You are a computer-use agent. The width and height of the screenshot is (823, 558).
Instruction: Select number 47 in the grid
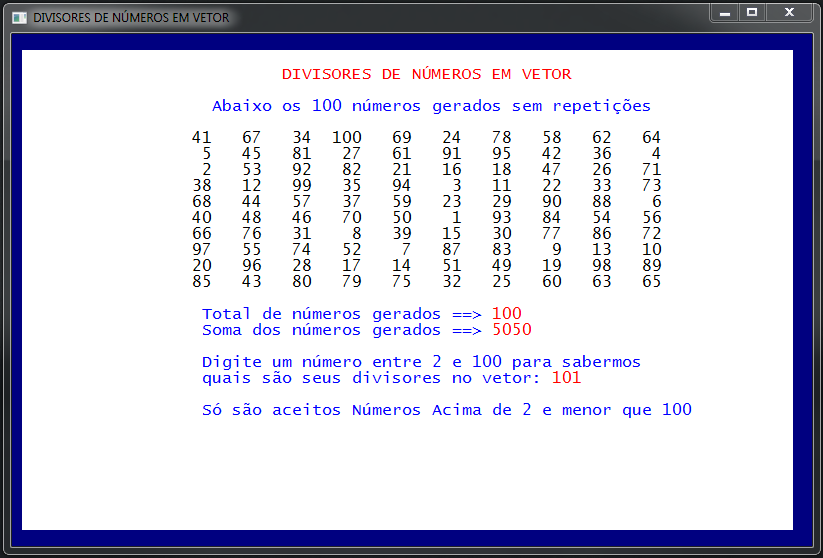click(x=552, y=170)
